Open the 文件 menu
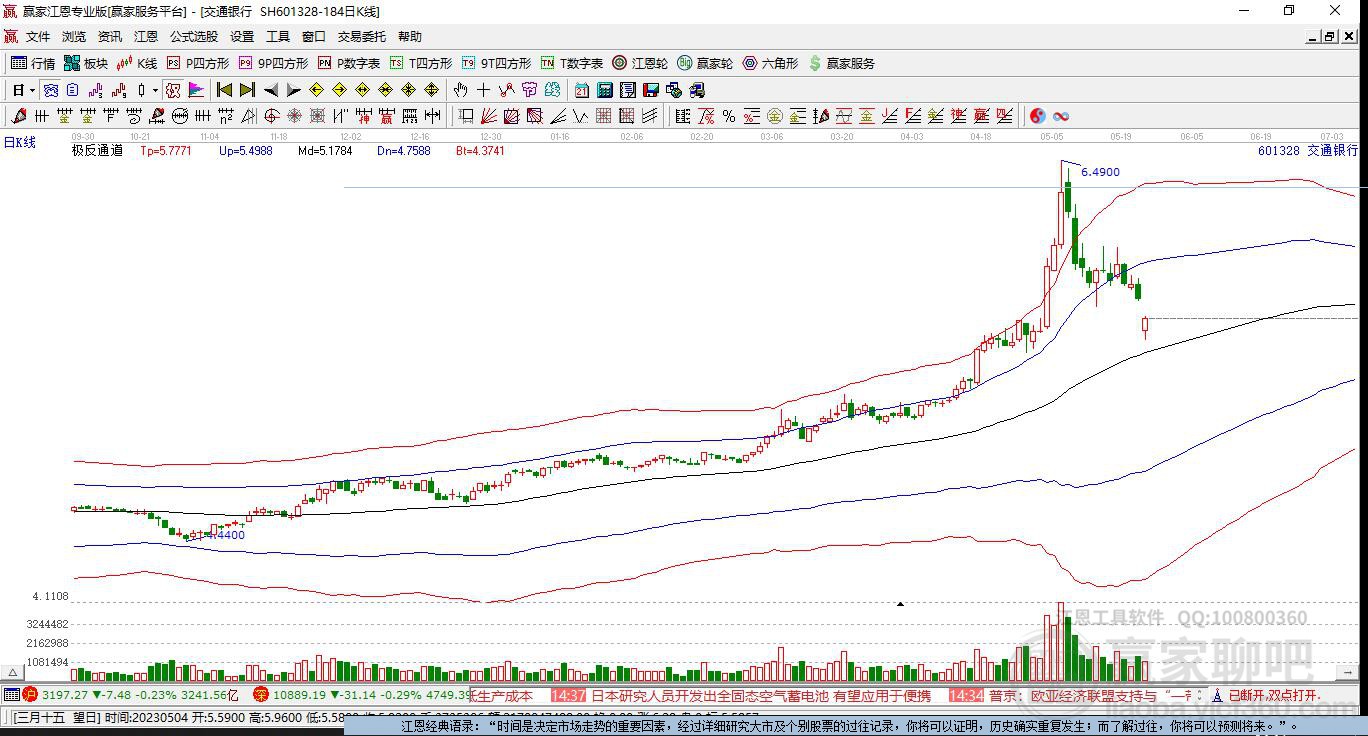 (x=38, y=36)
